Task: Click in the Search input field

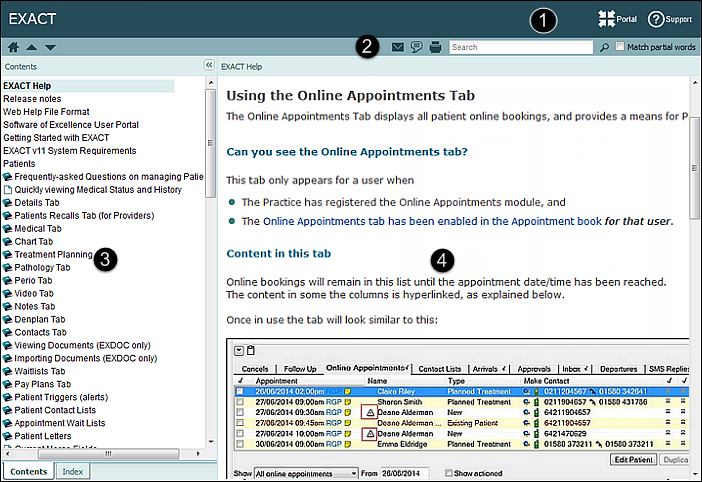Action: [521, 47]
